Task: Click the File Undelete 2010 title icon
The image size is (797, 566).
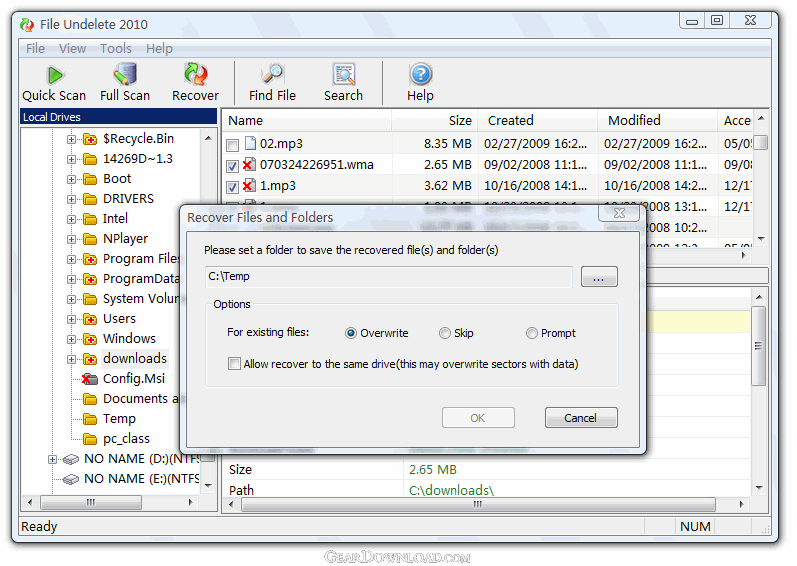Action: click(27, 24)
